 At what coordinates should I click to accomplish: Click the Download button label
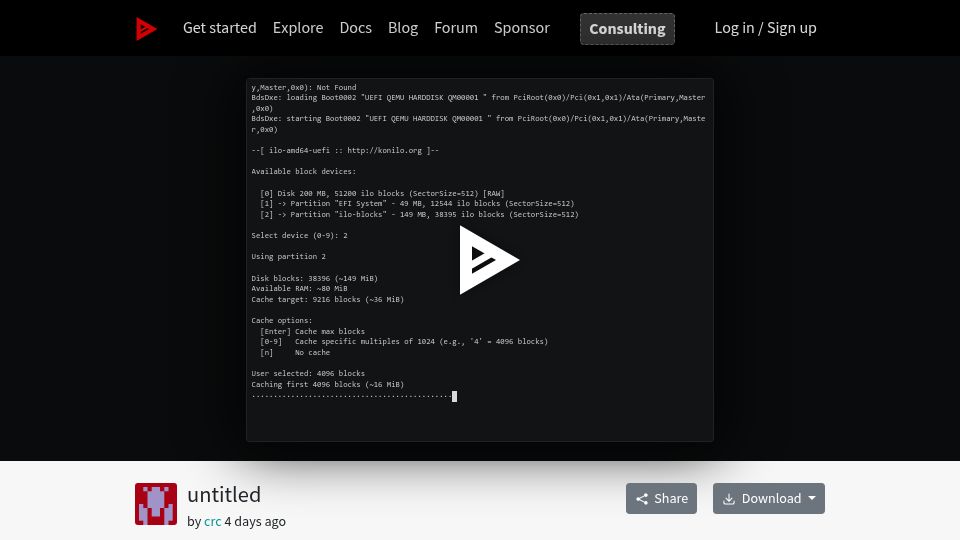(x=771, y=498)
